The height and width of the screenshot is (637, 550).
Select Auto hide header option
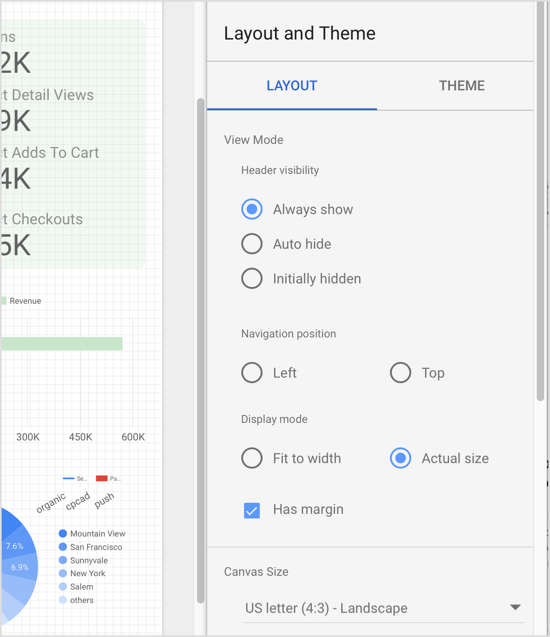pyautogui.click(x=252, y=244)
